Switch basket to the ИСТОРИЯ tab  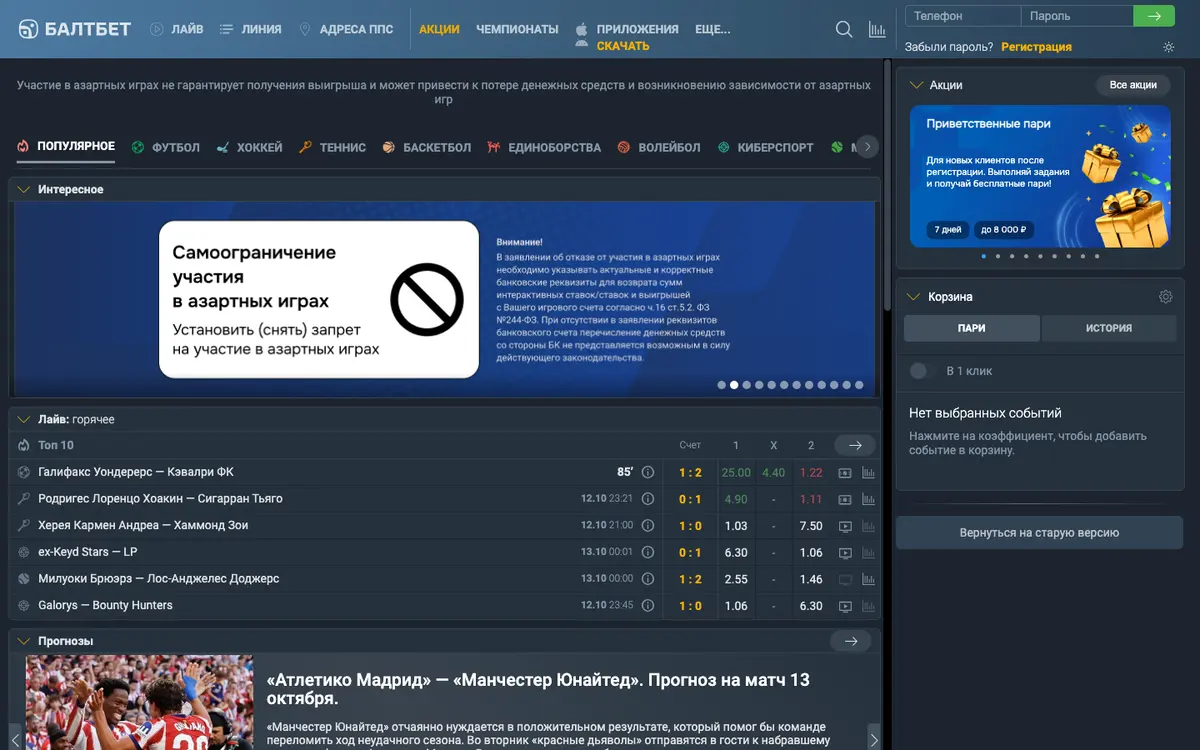(x=1109, y=328)
